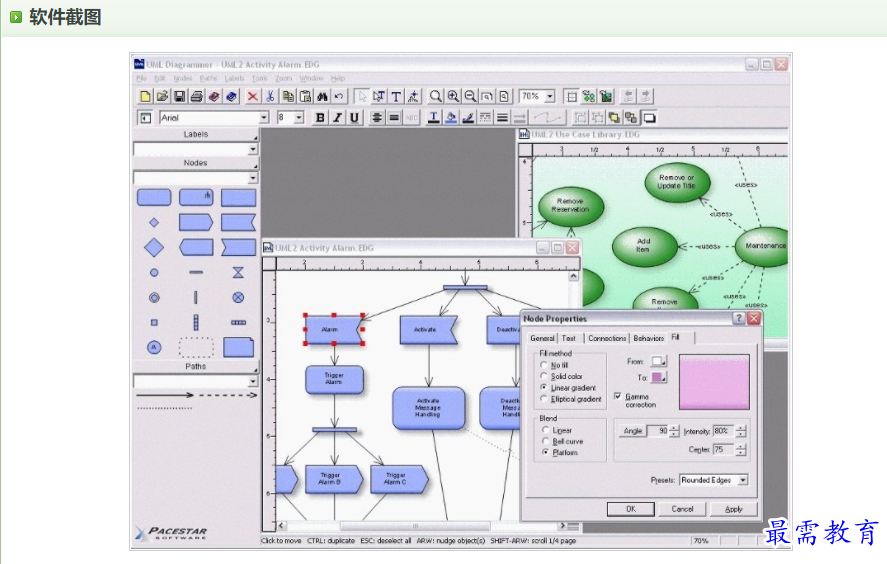Open the Labels panel dropdown
This screenshot has height=564, width=887.
[252, 149]
